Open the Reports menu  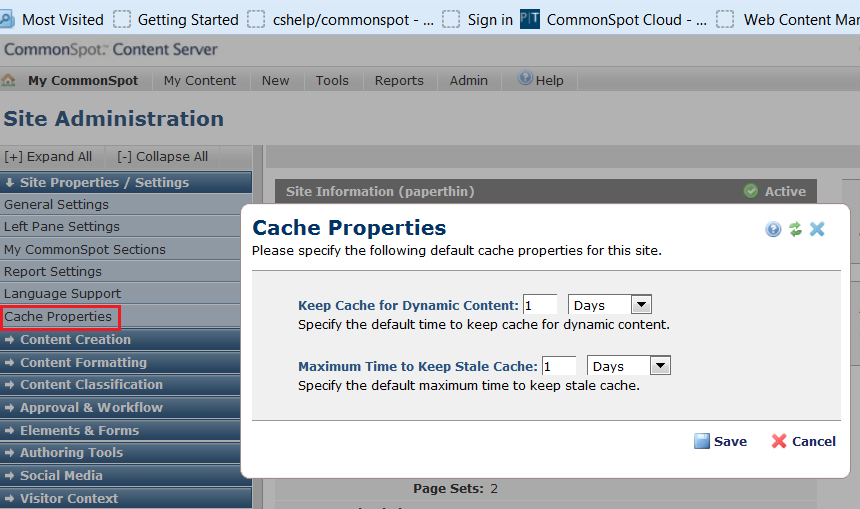point(399,81)
